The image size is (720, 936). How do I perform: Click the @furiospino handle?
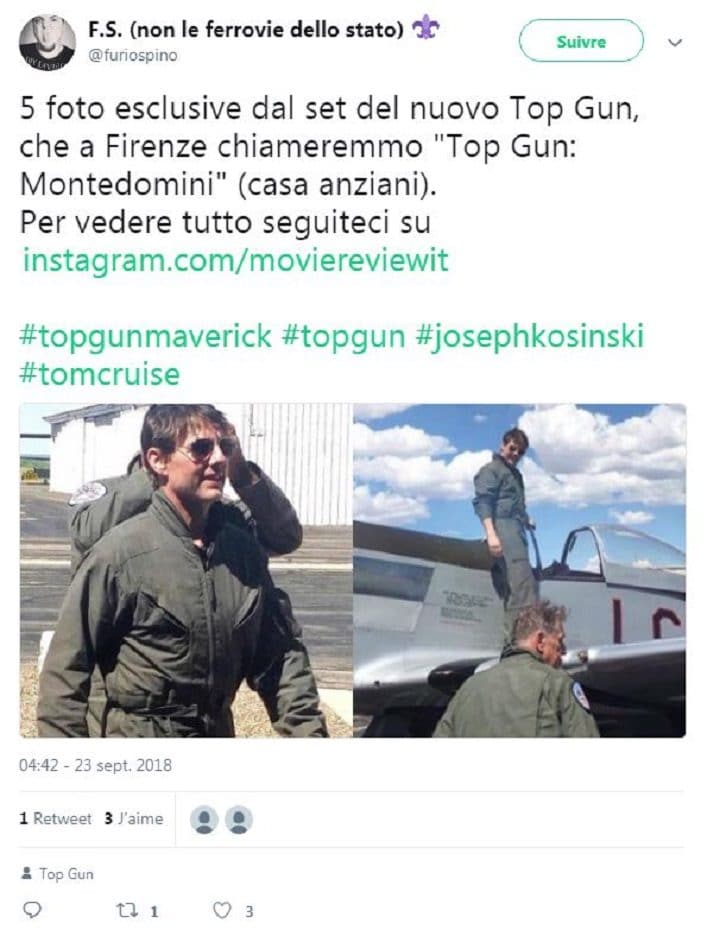(x=133, y=56)
